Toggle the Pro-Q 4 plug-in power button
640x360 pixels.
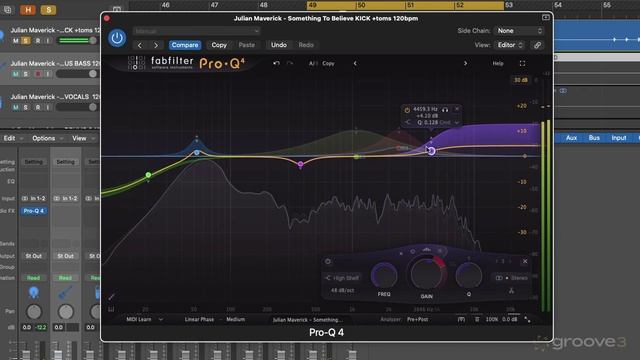[117, 38]
